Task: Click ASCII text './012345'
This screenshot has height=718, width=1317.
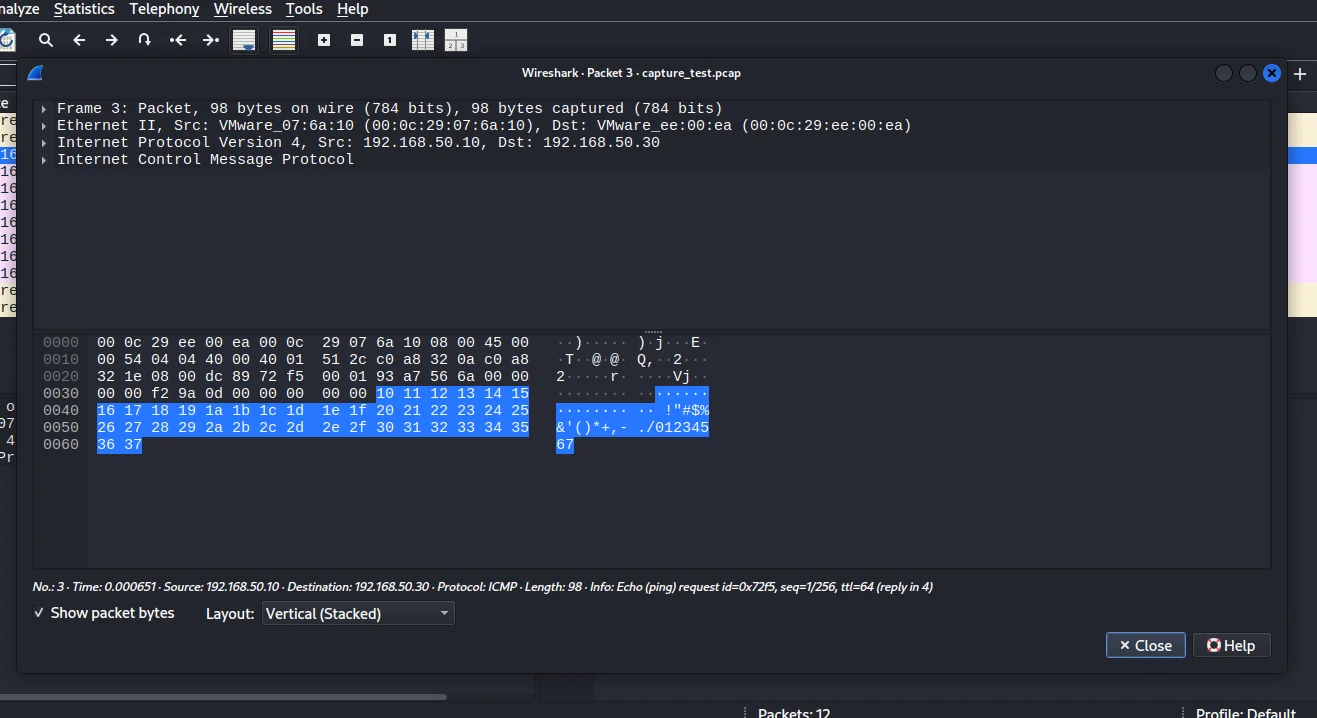Action: pyautogui.click(x=673, y=428)
